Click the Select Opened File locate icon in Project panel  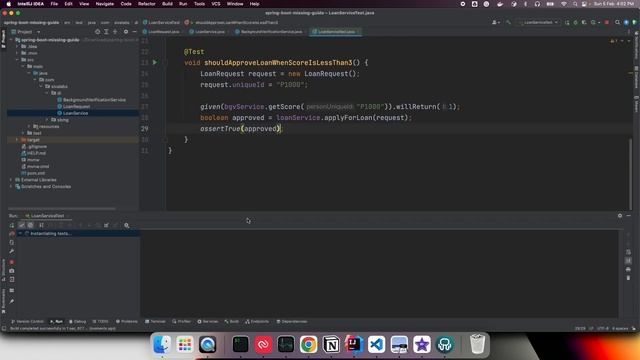[x=97, y=32]
